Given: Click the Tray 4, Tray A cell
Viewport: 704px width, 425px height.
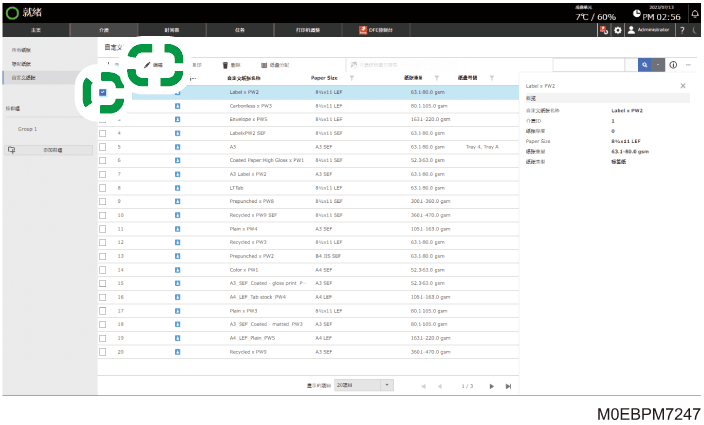Looking at the screenshot, I should click(482, 147).
